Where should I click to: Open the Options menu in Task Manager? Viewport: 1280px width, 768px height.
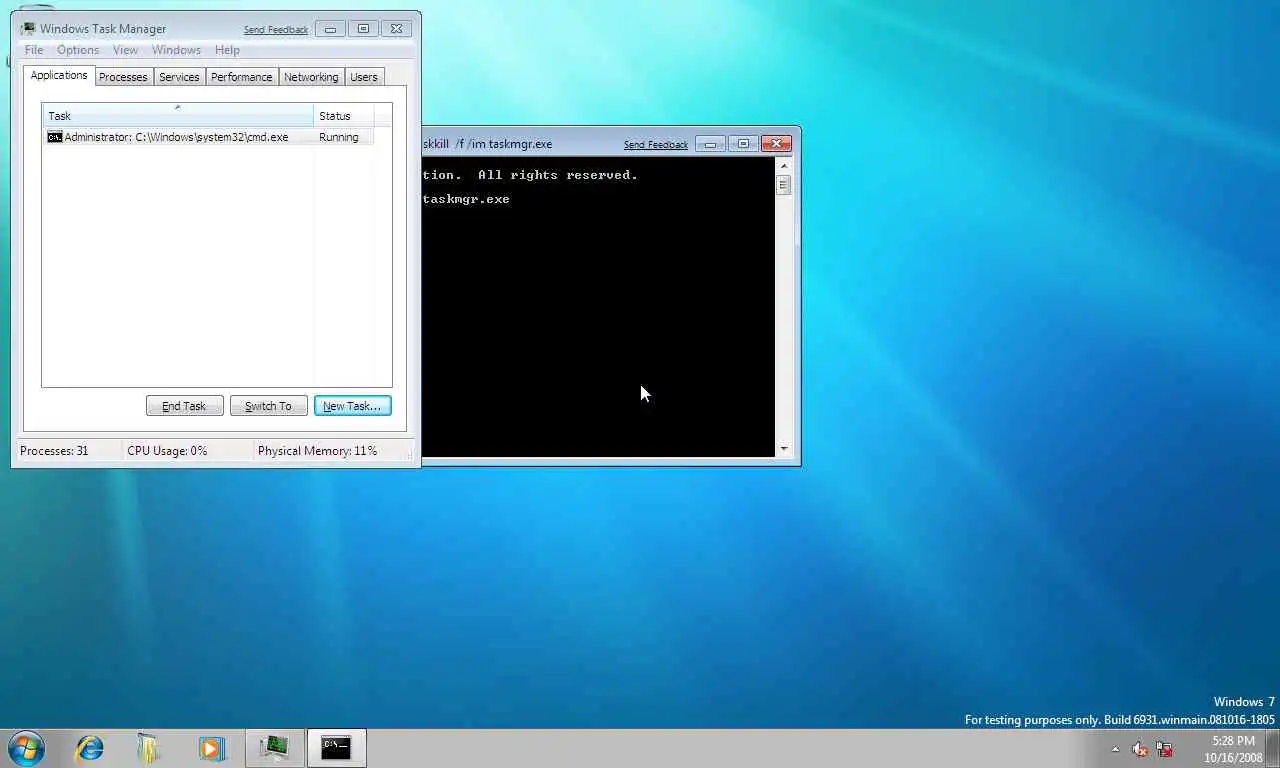click(78, 50)
